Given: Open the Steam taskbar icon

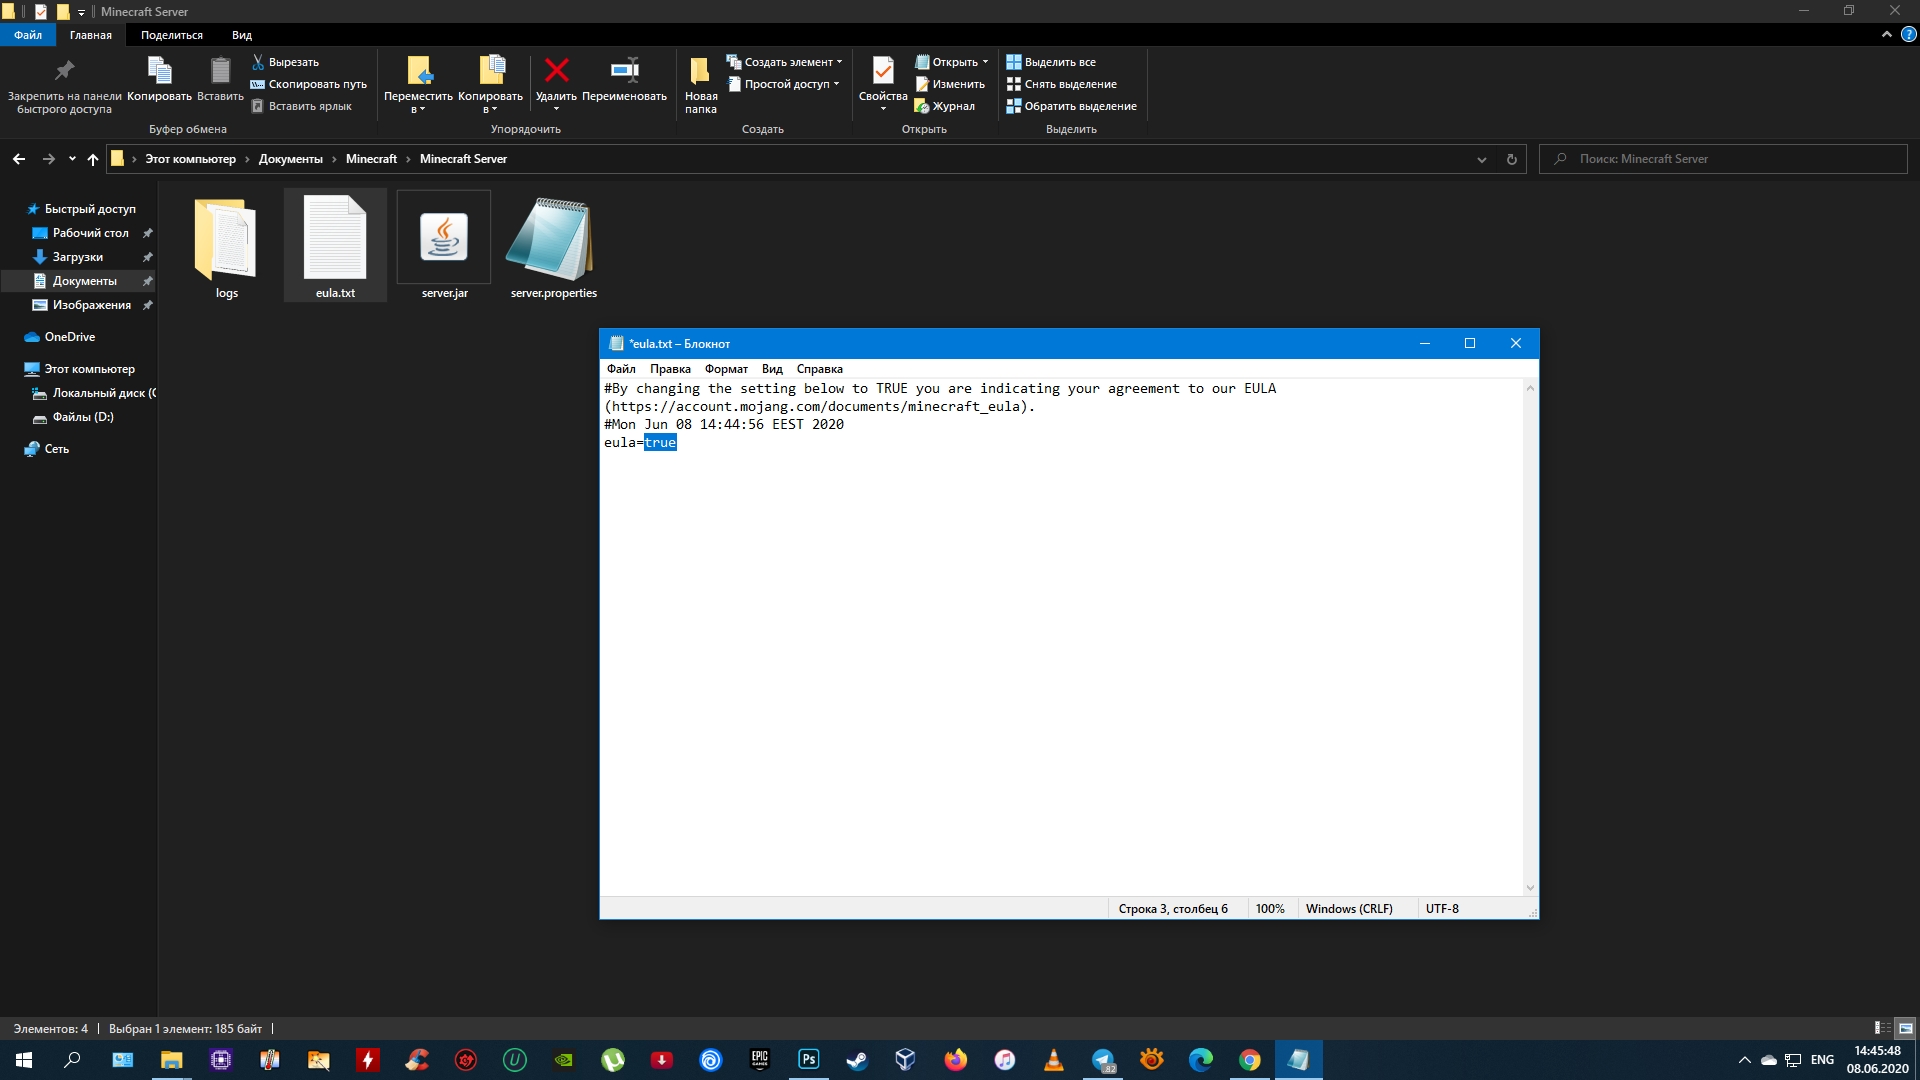Looking at the screenshot, I should (857, 1059).
